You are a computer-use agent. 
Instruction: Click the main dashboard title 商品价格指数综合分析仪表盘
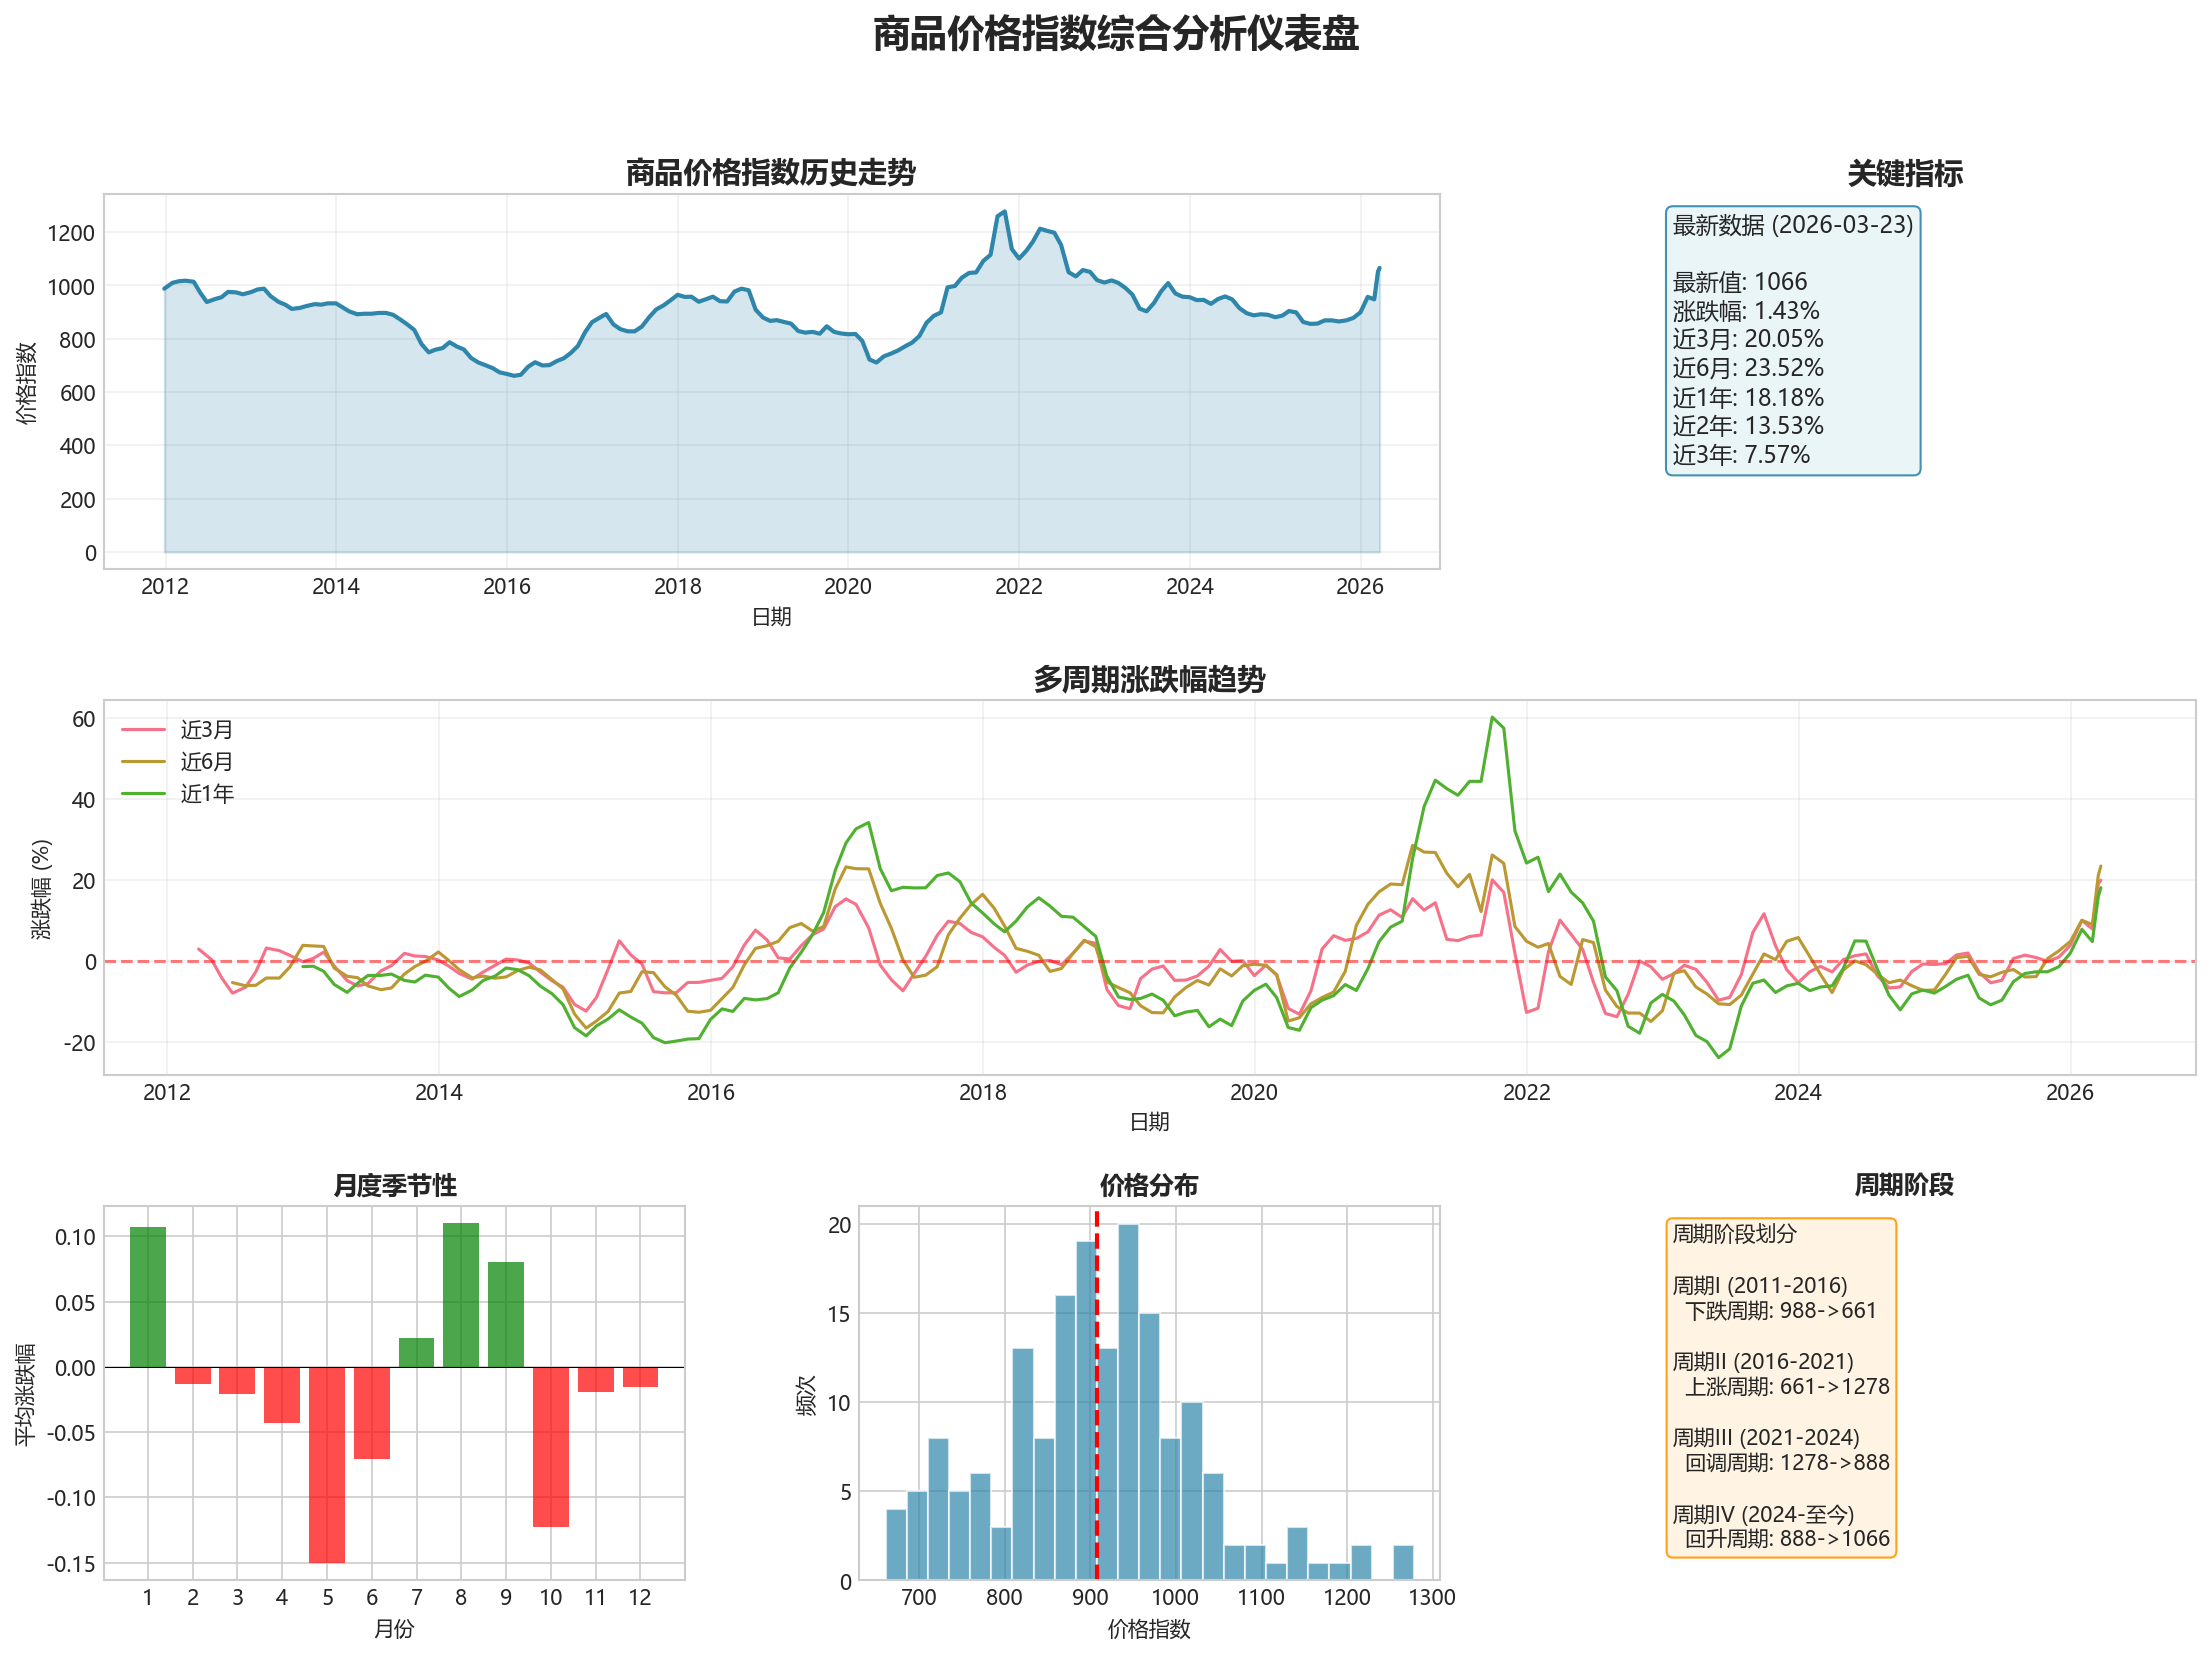coord(1115,35)
